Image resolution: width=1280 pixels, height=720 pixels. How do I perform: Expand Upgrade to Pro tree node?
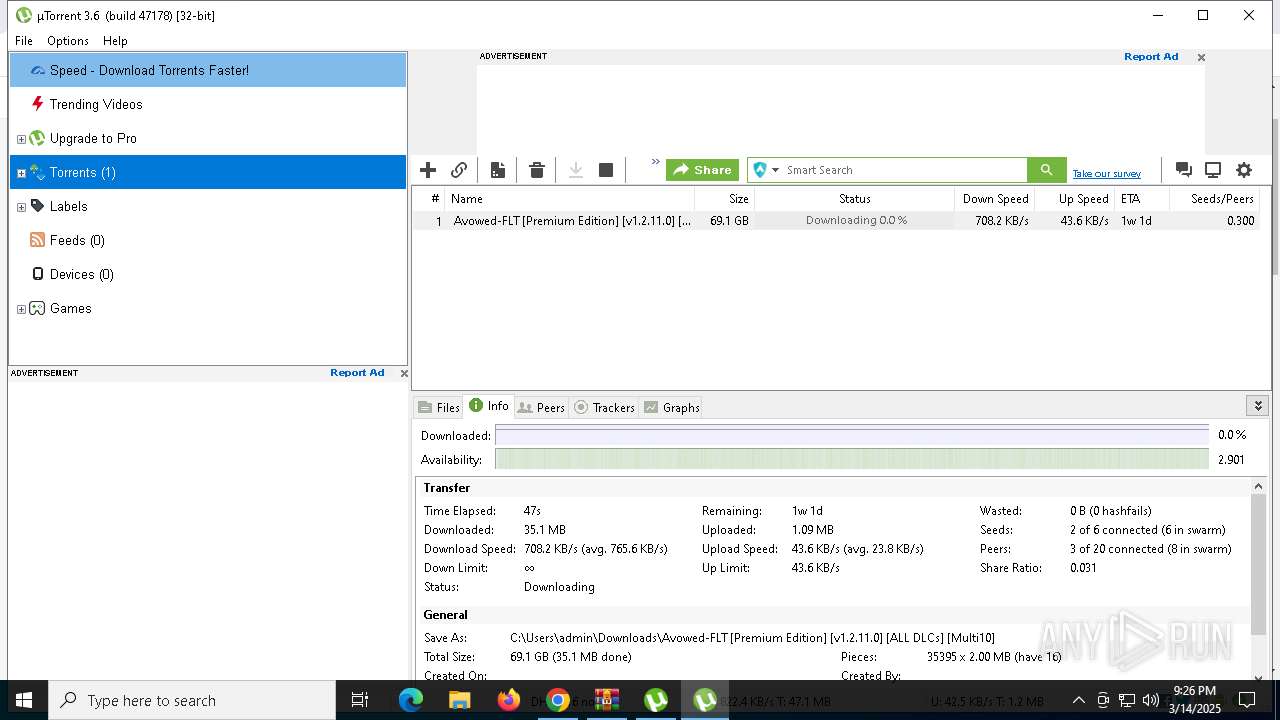pos(21,139)
